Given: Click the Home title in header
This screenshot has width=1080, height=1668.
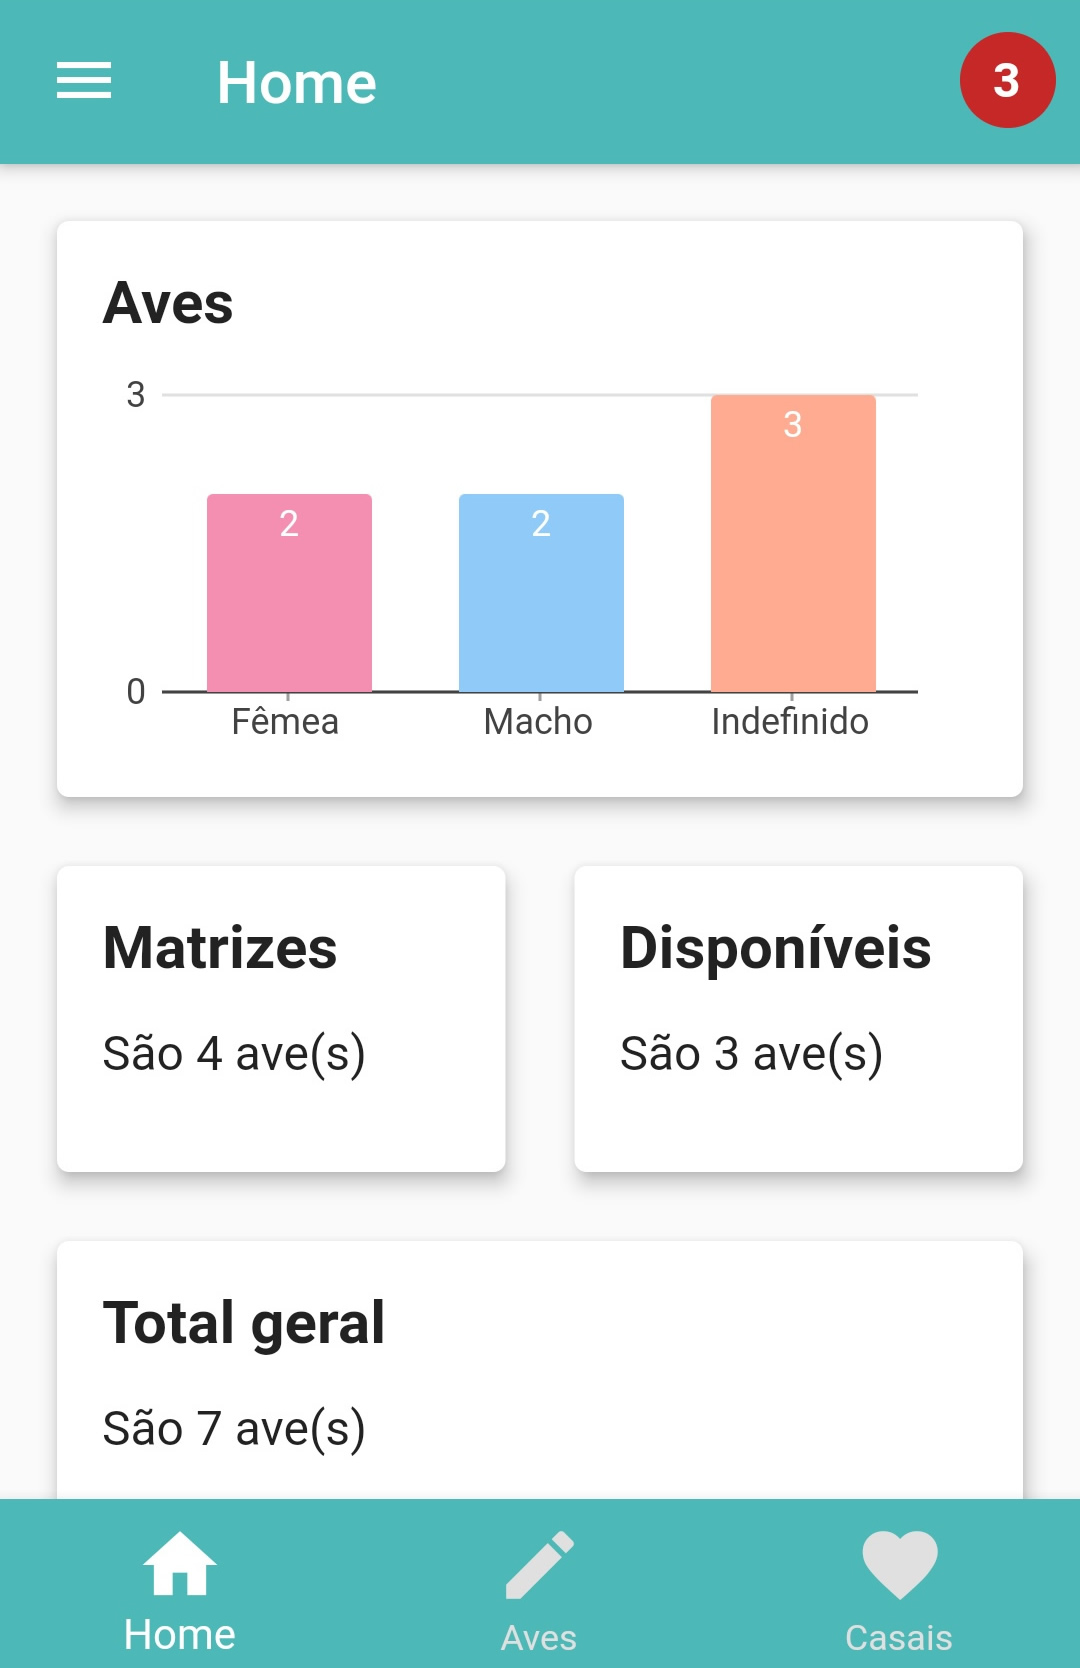Looking at the screenshot, I should [297, 82].
